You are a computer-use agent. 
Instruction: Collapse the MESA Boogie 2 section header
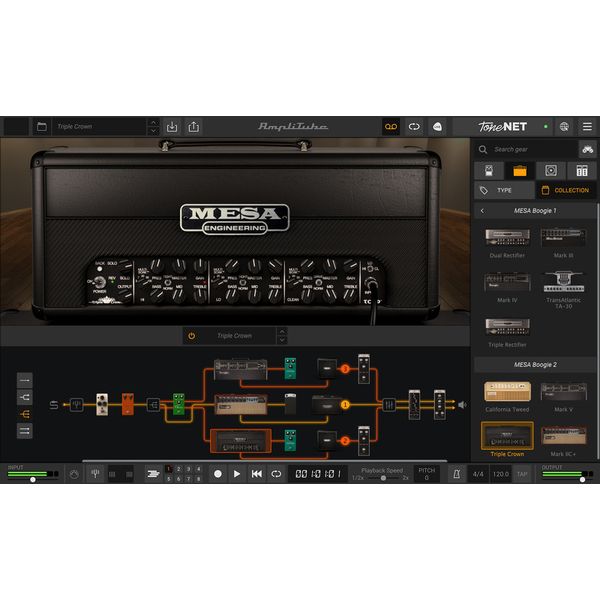click(x=535, y=365)
